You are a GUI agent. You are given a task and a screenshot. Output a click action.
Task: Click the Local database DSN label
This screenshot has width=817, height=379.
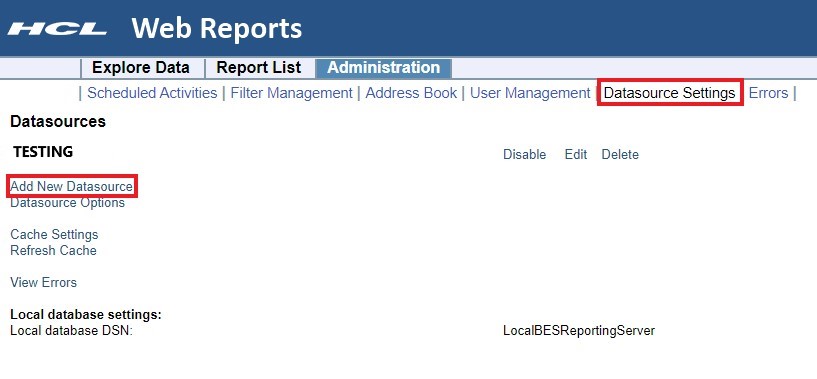tap(71, 331)
